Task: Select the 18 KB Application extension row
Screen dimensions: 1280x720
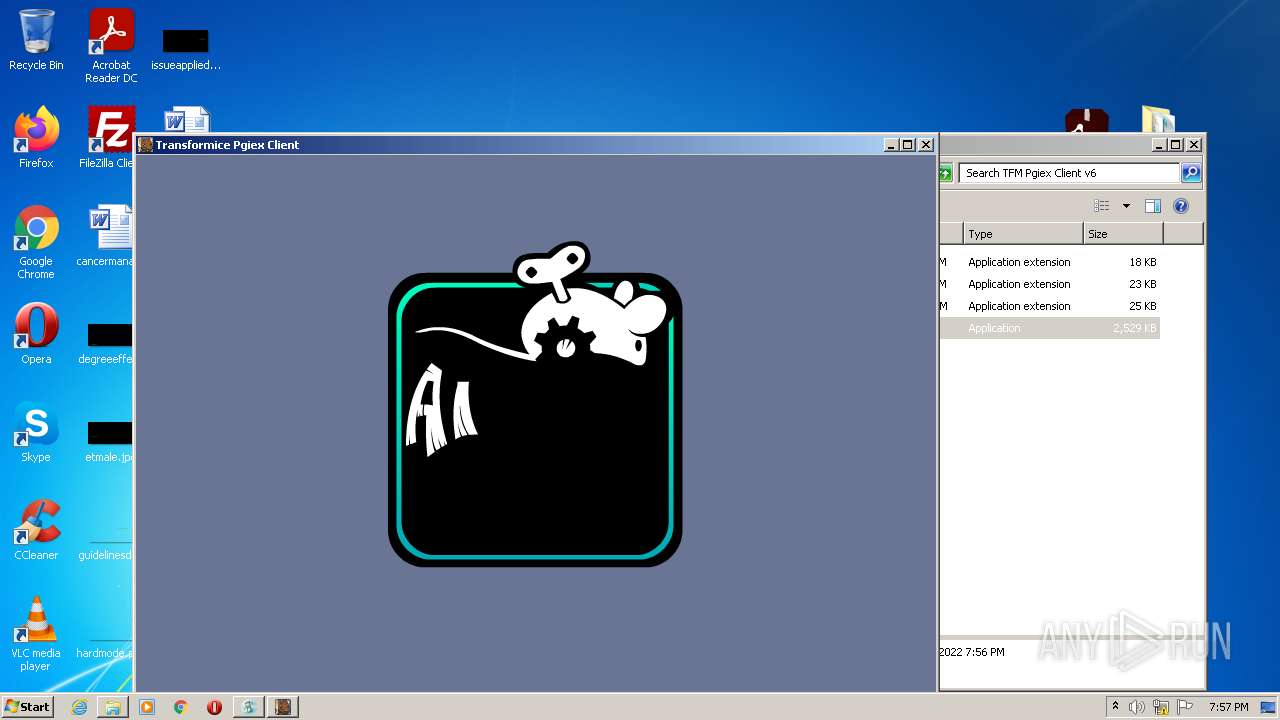Action: tap(1049, 262)
